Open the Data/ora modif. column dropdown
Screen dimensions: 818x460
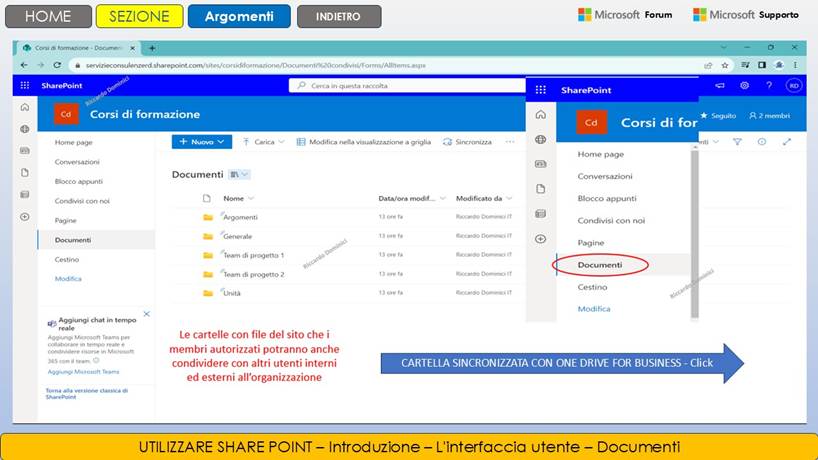click(x=443, y=198)
